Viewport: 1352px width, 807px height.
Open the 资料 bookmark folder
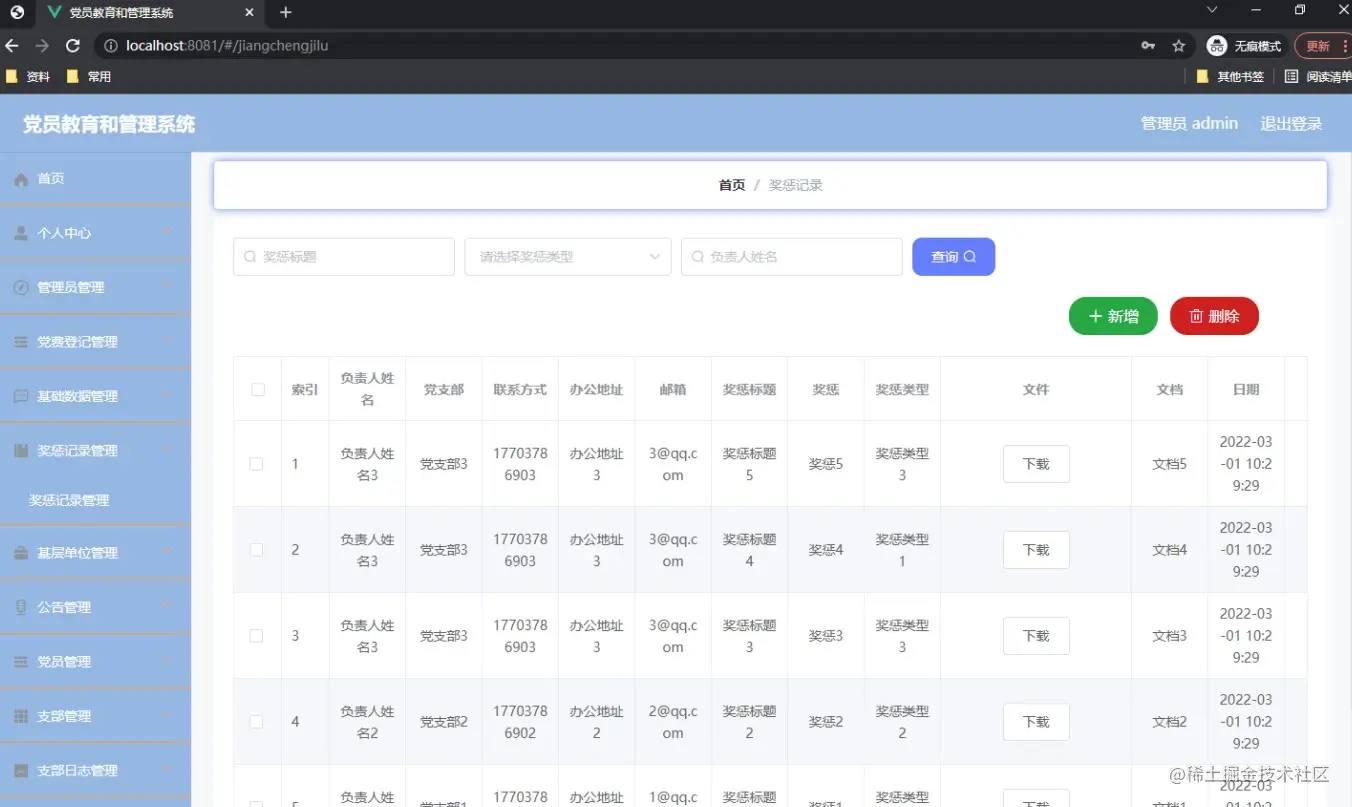point(28,76)
